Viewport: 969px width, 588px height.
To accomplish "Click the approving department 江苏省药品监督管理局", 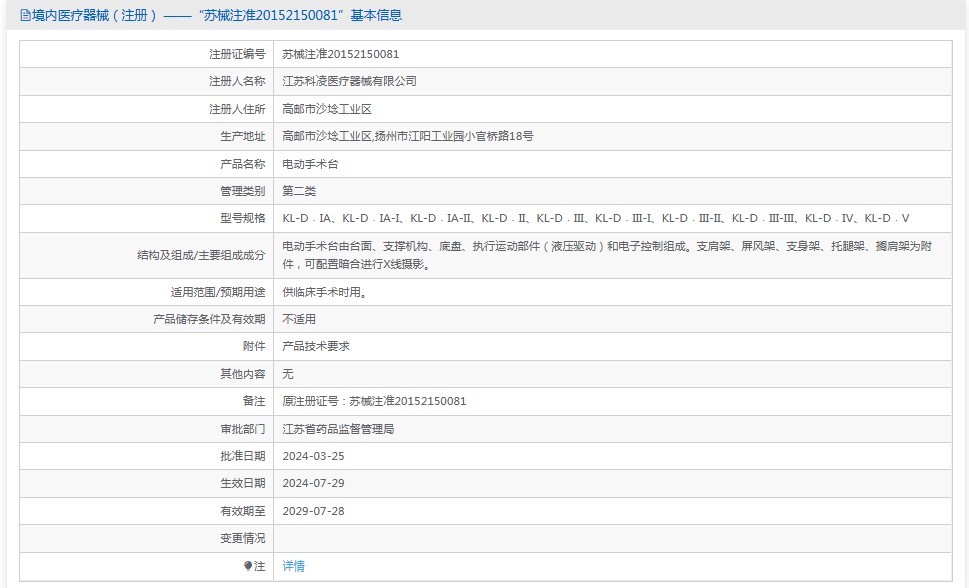I will click(x=338, y=429).
